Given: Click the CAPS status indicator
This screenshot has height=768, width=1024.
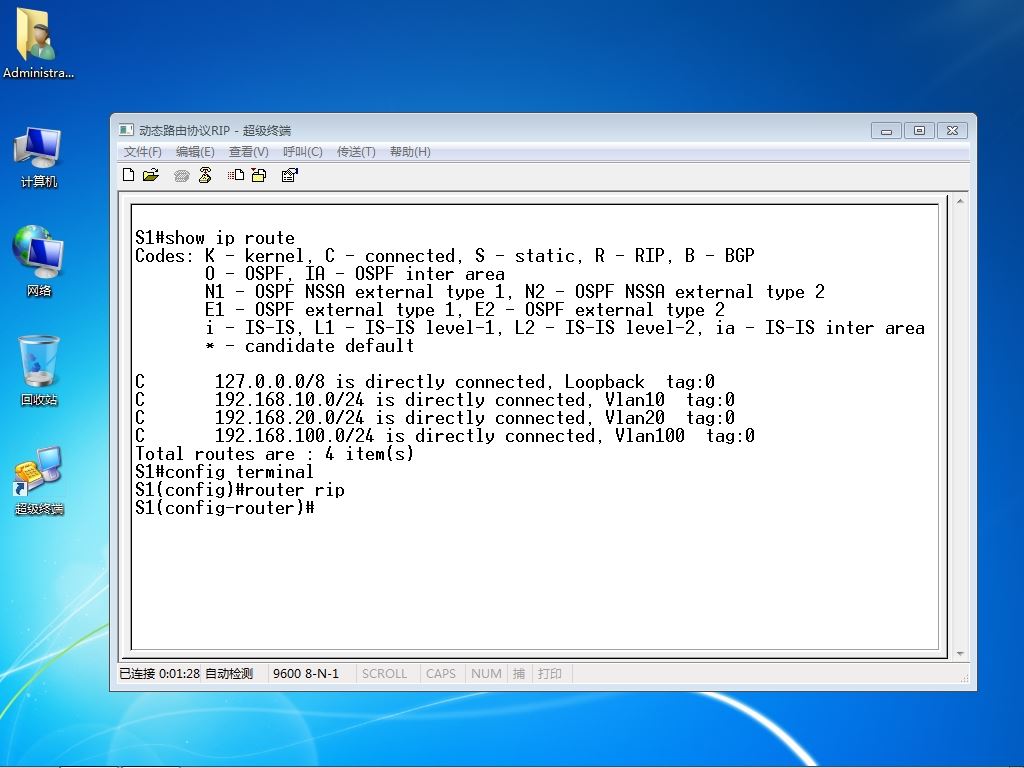Looking at the screenshot, I should [441, 673].
